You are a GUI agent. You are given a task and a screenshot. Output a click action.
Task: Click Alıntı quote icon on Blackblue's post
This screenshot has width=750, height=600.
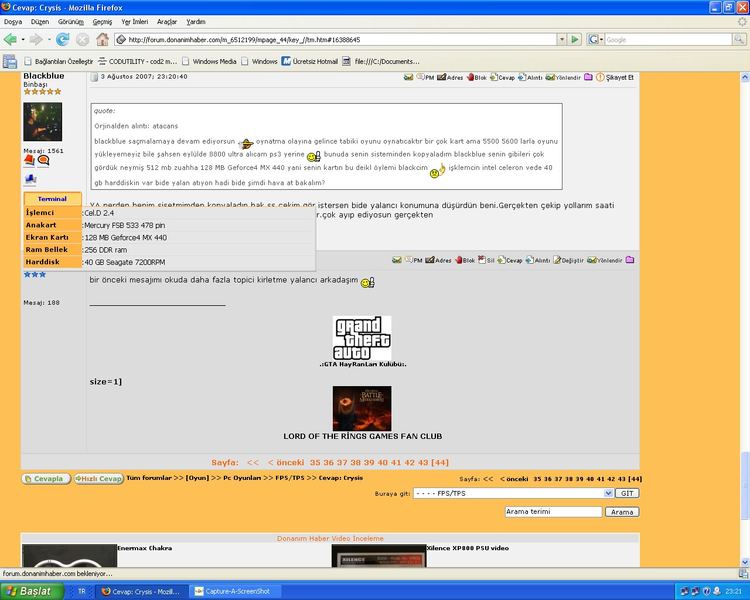tap(530, 77)
